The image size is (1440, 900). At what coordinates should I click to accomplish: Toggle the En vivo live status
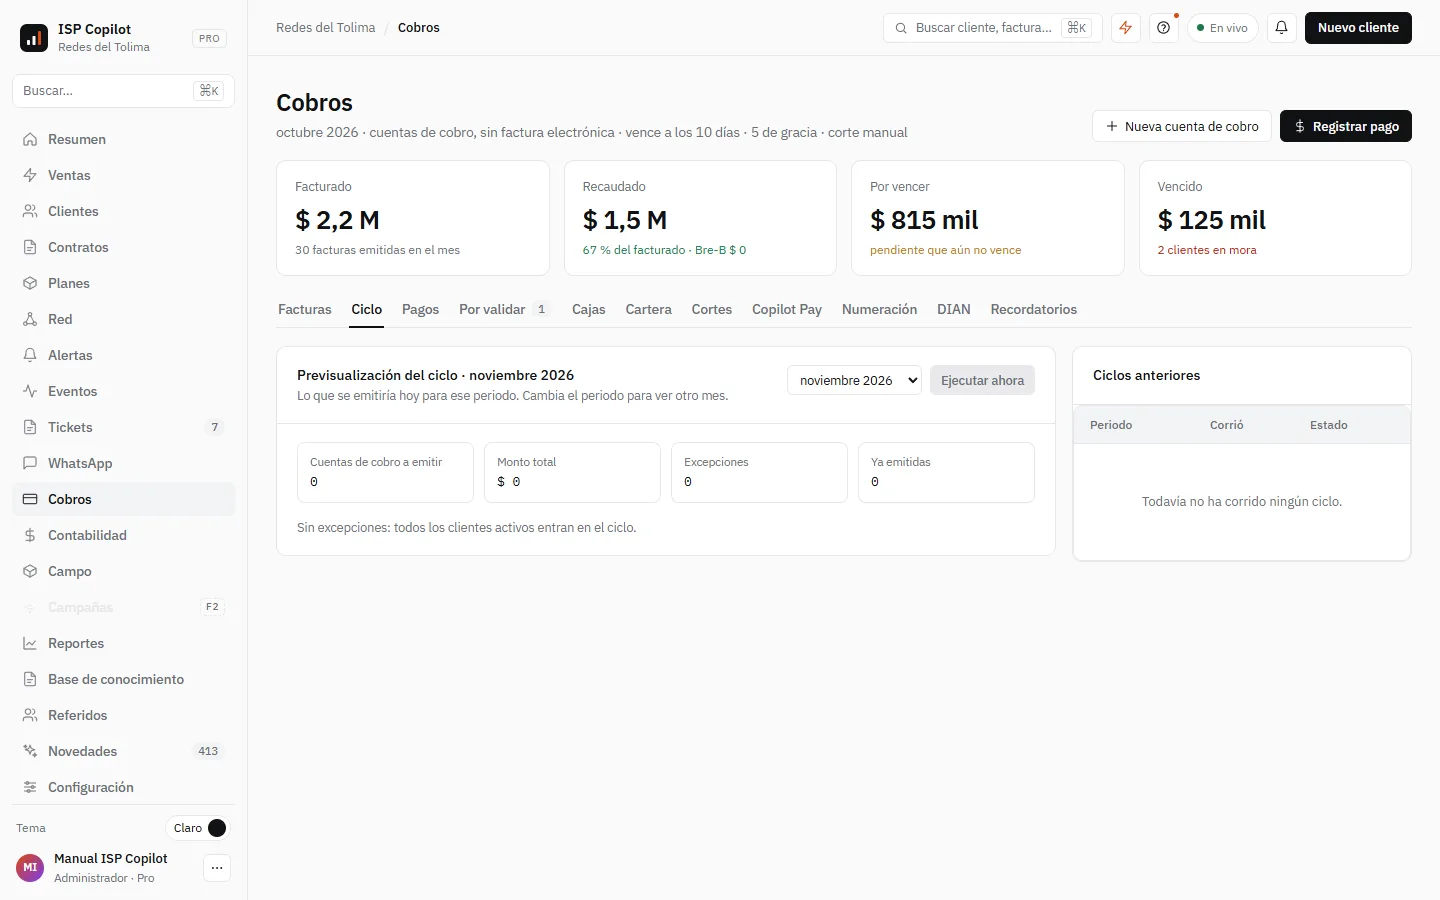(x=1222, y=28)
